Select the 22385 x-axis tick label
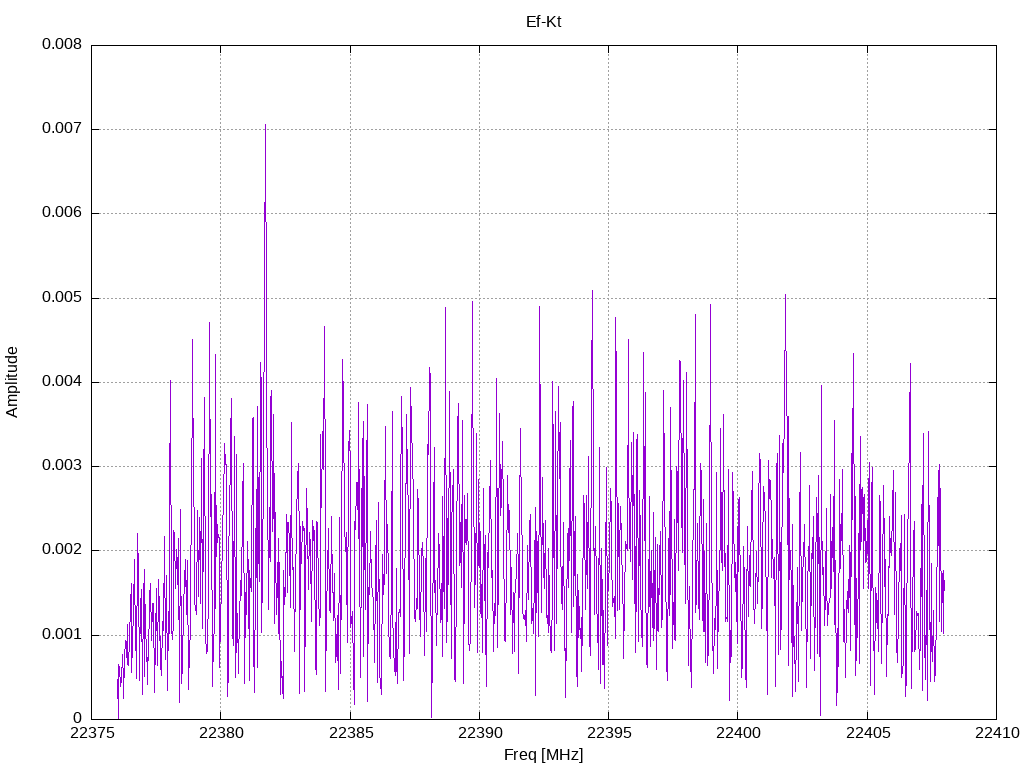Screen dimensions: 1024x768 tap(350, 733)
